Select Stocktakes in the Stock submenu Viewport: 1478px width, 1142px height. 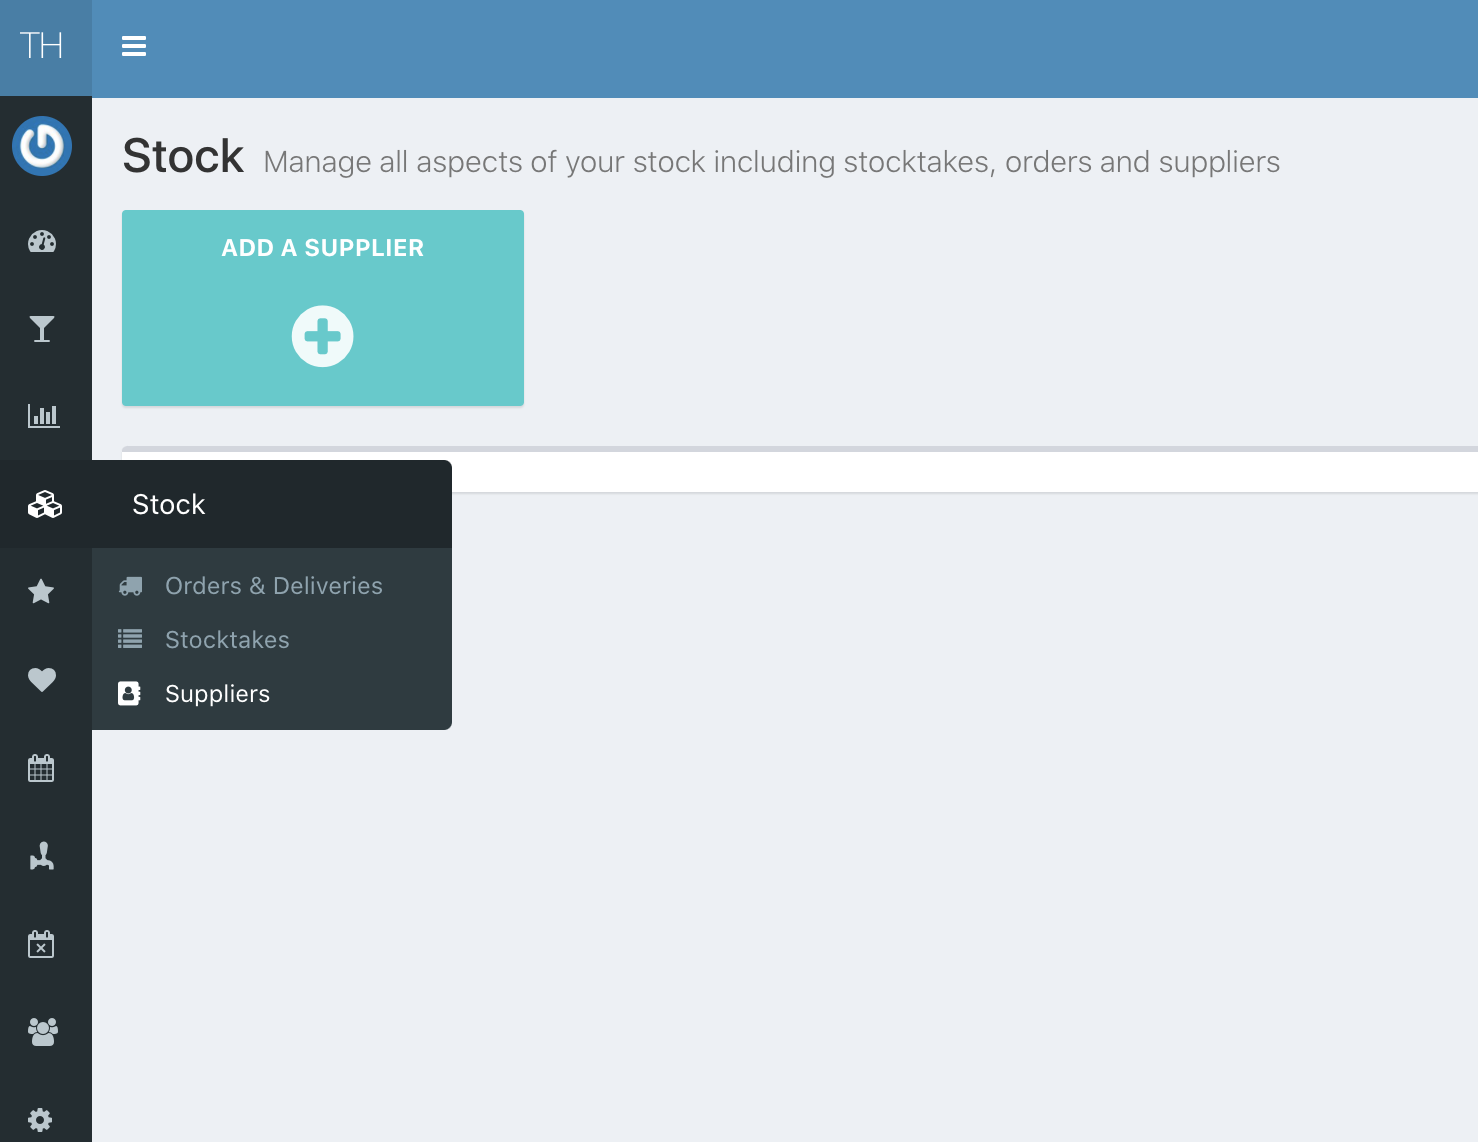click(227, 640)
